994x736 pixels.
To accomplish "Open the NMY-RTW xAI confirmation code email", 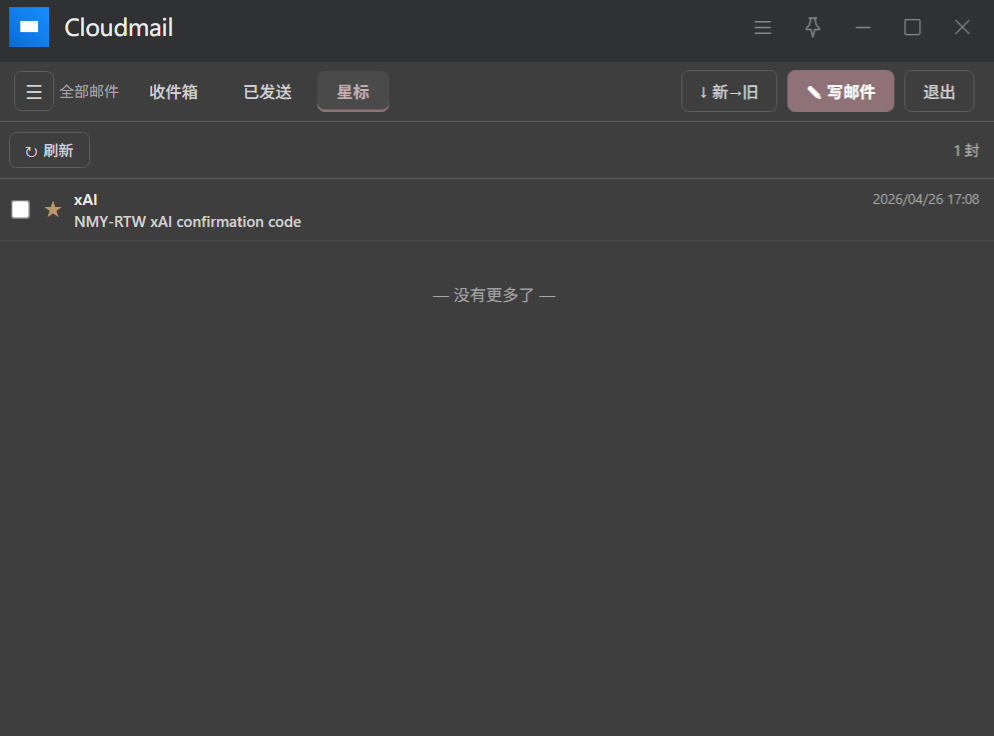I will click(x=497, y=210).
